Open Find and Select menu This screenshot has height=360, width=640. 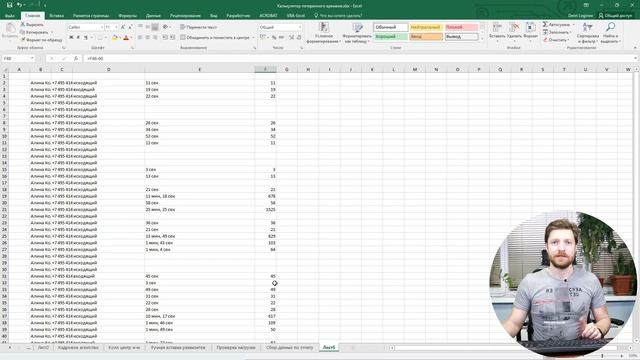pos(611,33)
